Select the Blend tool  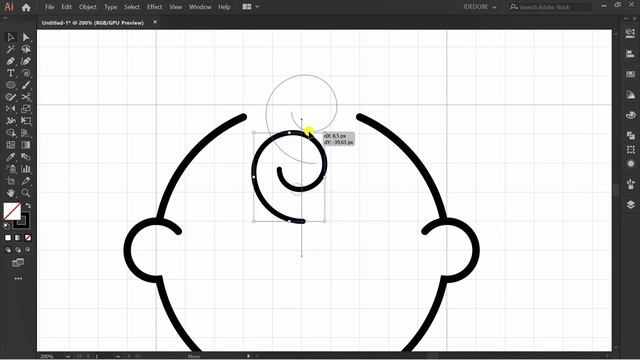click(x=26, y=157)
